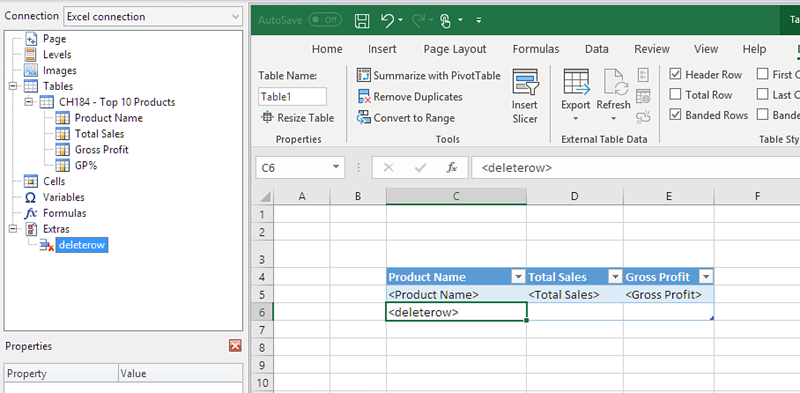Open the Name Box dropdown arrow
The width and height of the screenshot is (800, 393).
(335, 167)
